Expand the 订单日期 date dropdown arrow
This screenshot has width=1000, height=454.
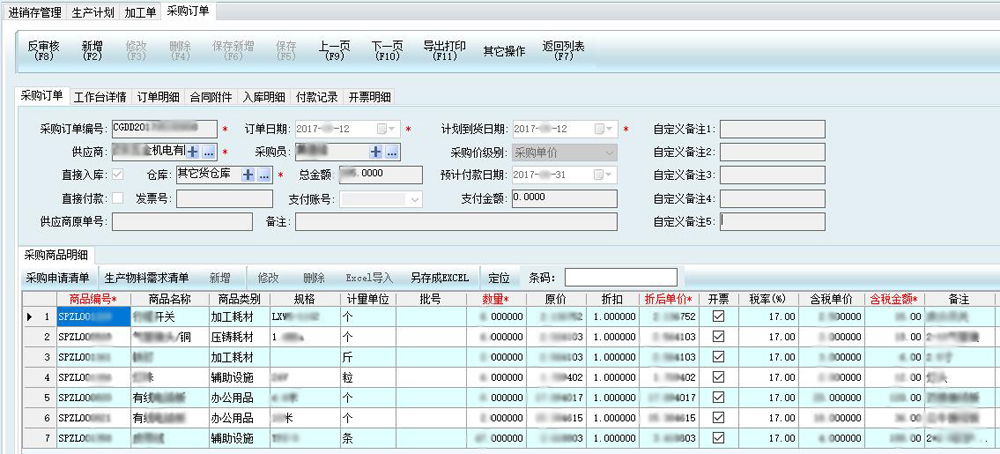(393, 129)
